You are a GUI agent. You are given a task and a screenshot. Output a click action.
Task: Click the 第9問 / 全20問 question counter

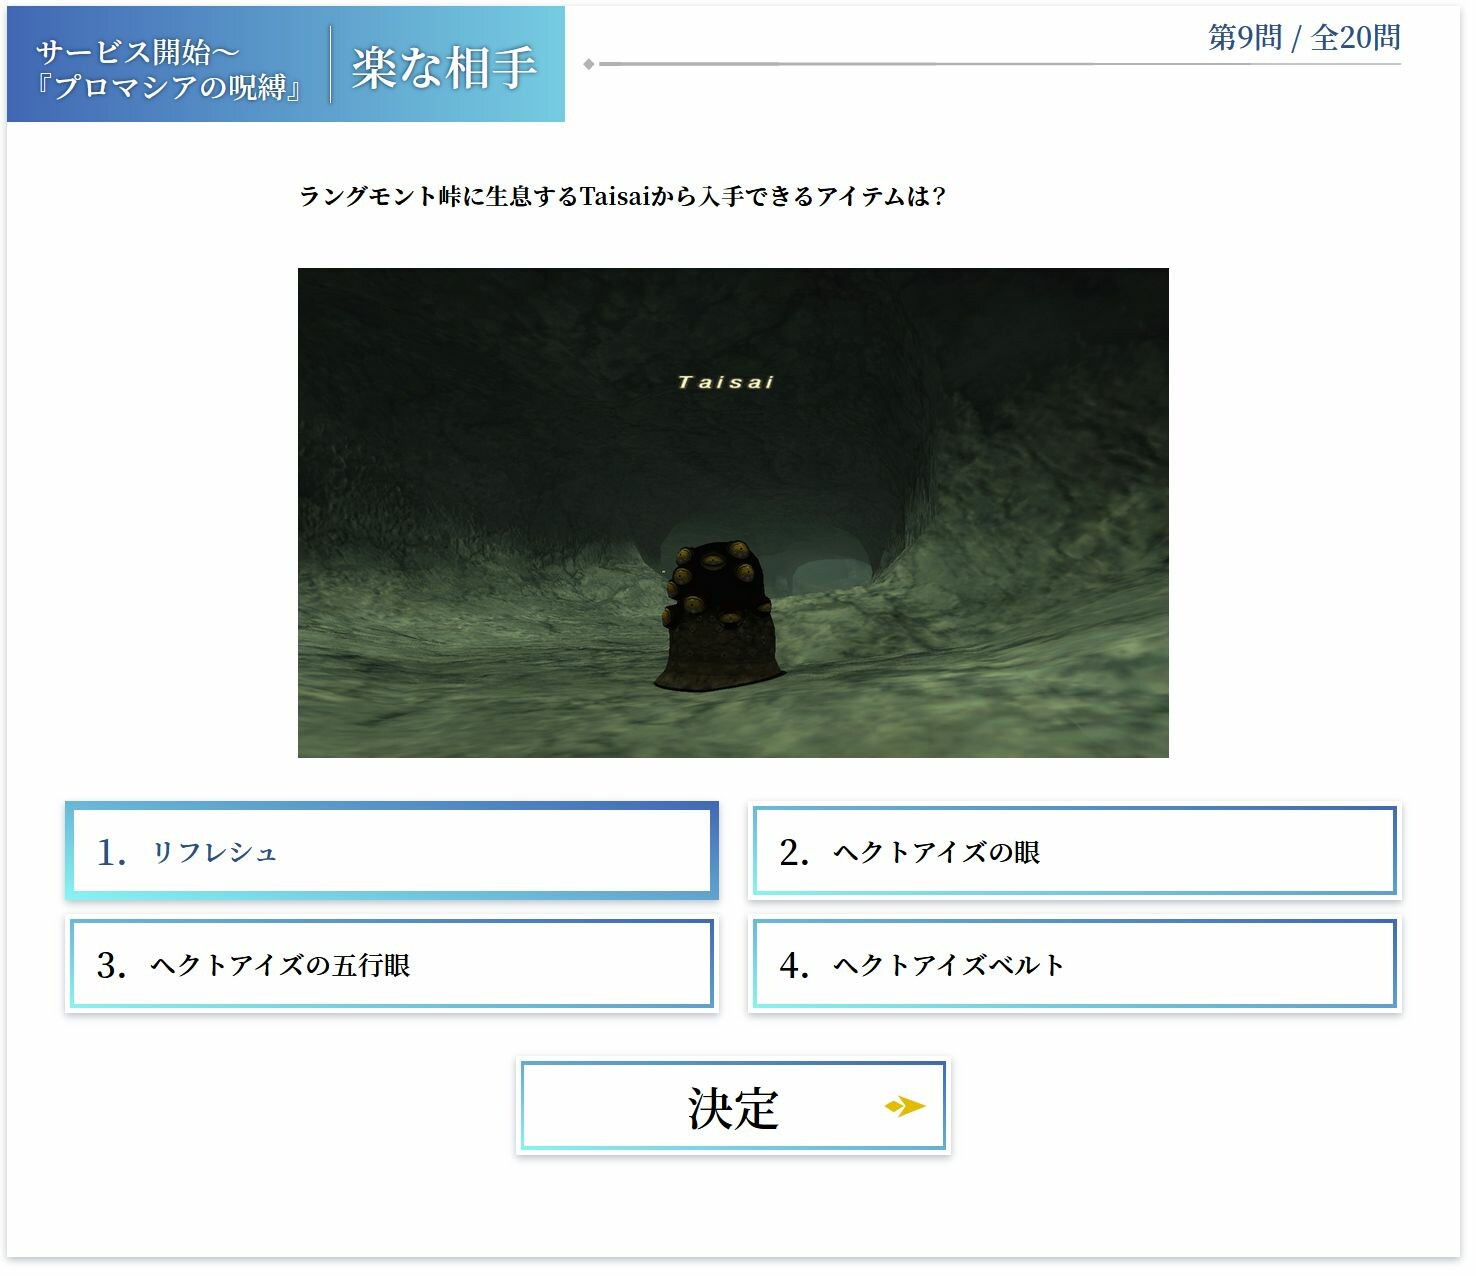[x=1304, y=38]
